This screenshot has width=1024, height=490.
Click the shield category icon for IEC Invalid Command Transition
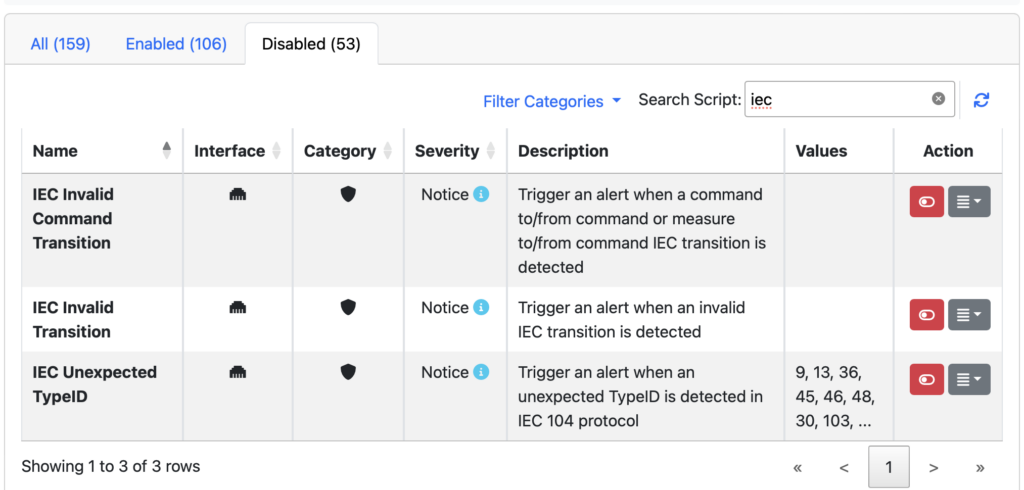click(x=348, y=194)
